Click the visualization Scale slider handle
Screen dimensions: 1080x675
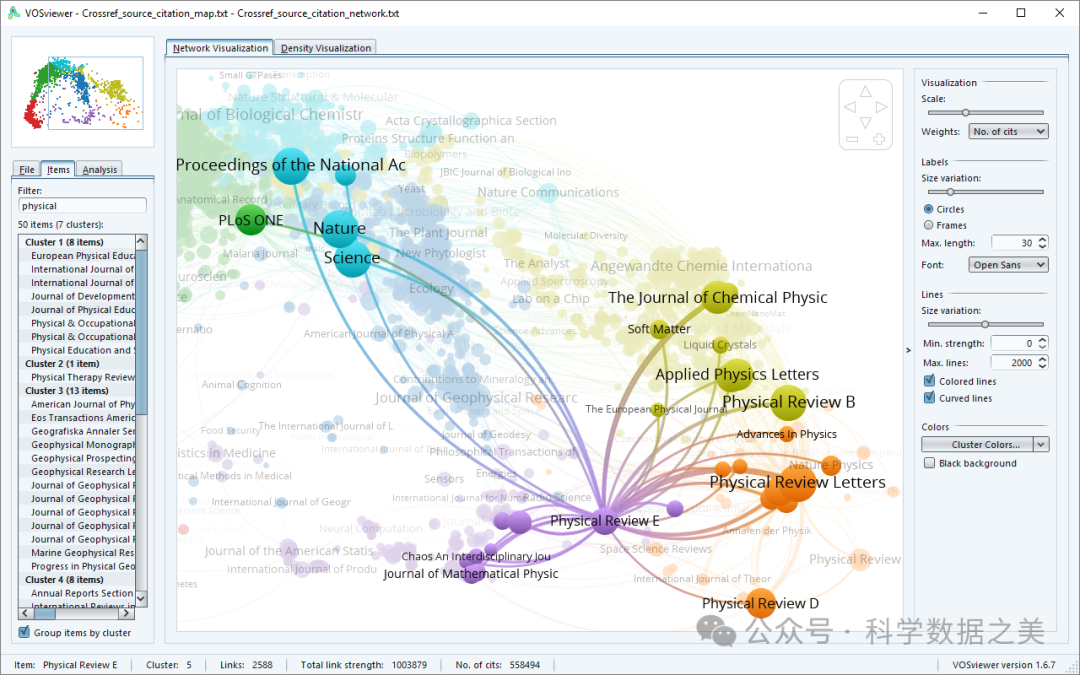(965, 113)
